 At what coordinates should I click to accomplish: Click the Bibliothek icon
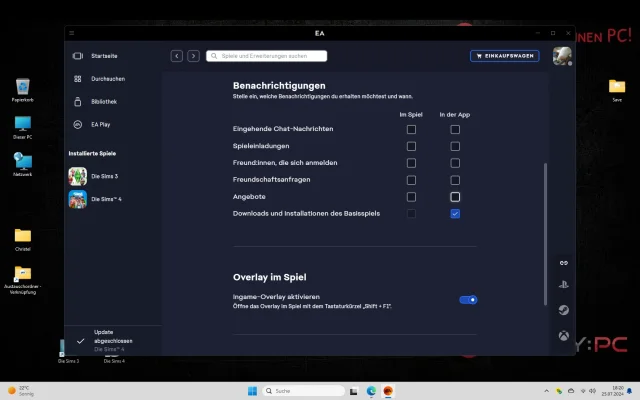pyautogui.click(x=78, y=102)
